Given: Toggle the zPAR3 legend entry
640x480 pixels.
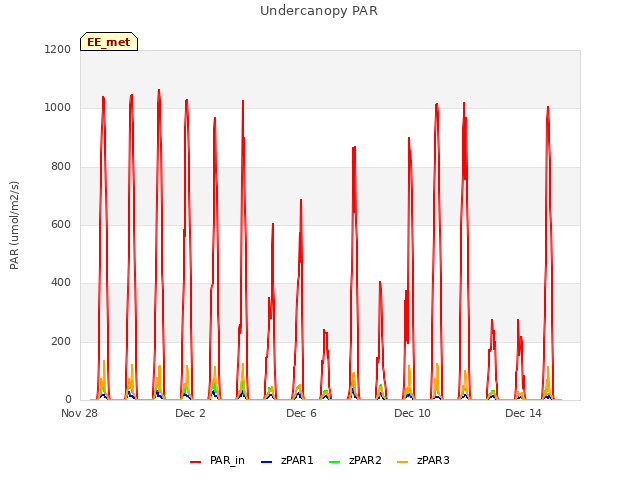Looking at the screenshot, I should [423, 460].
